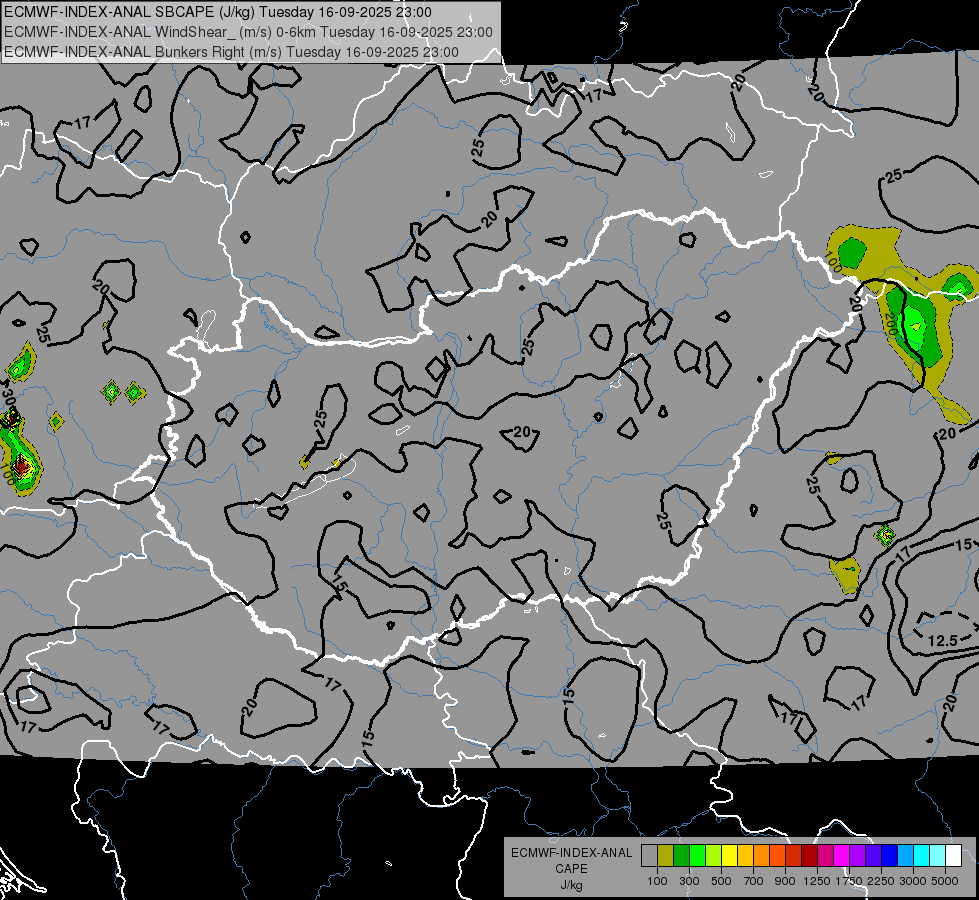Click the pure yellow legend swatch

(729, 856)
